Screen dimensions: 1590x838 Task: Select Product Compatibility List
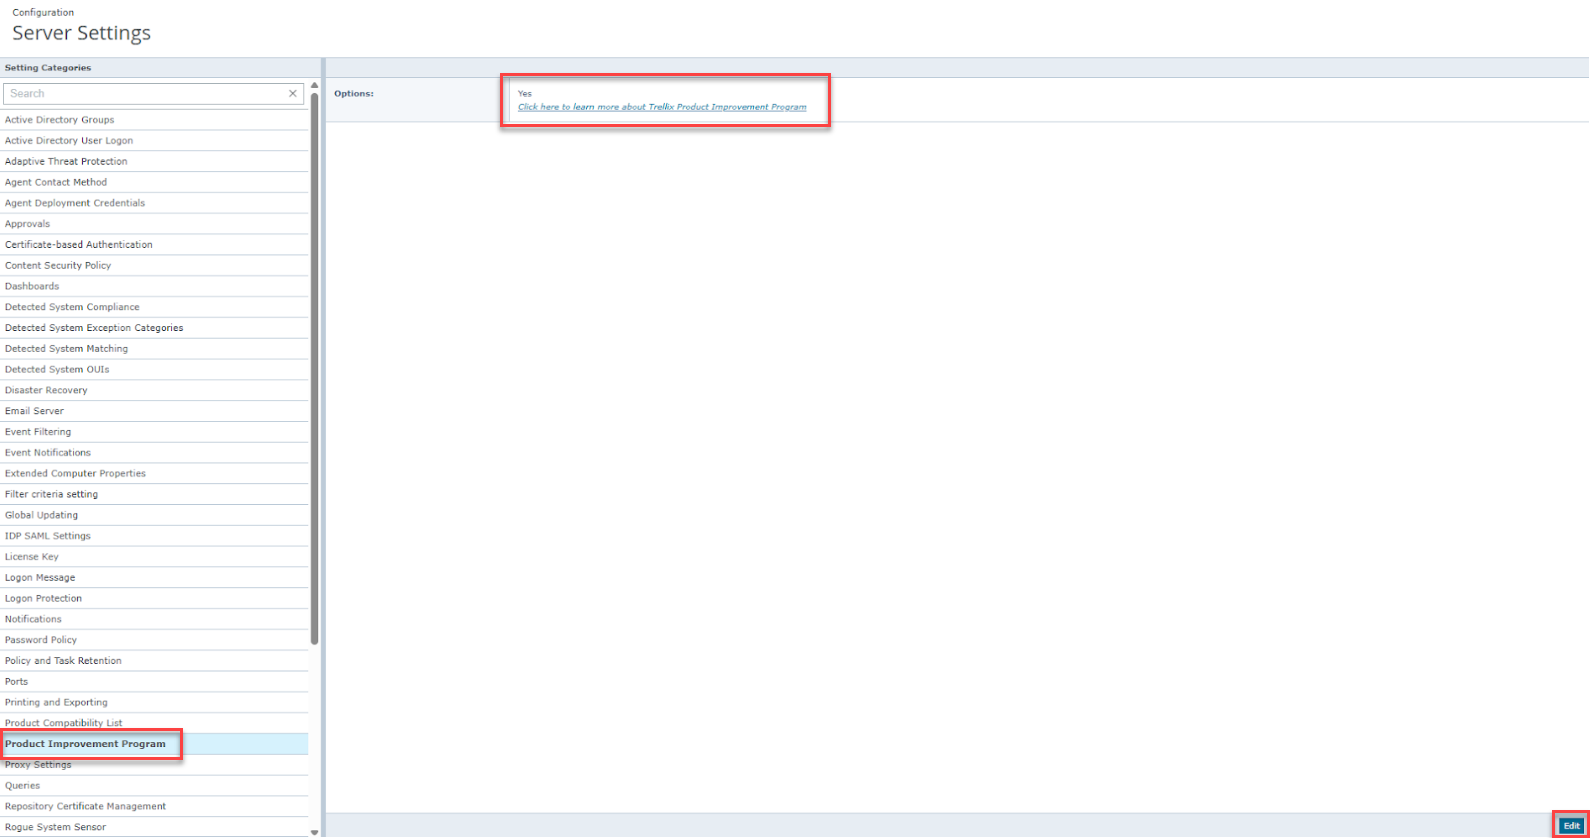click(154, 723)
